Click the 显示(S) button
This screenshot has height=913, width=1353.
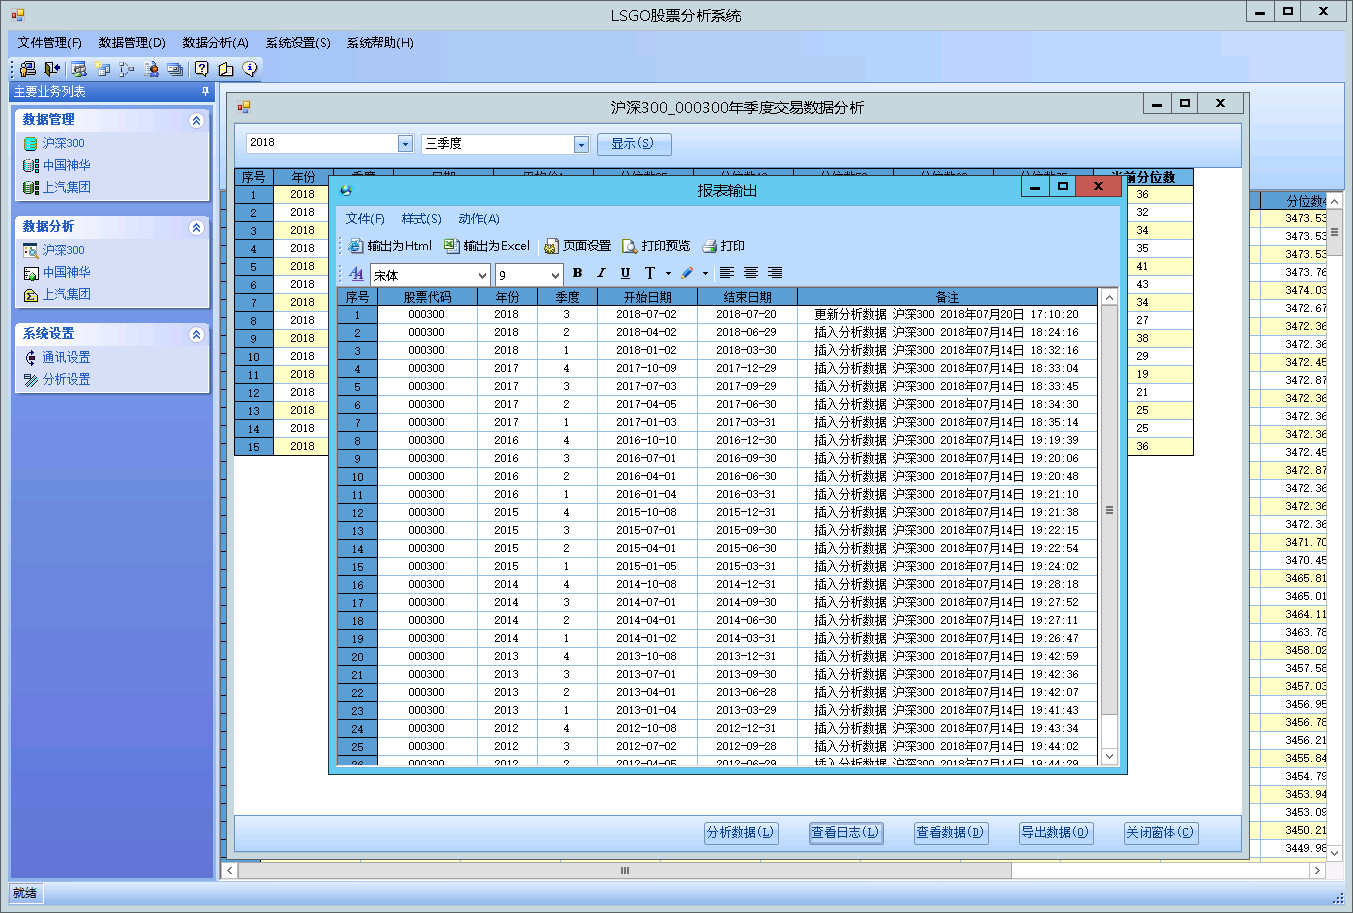click(x=634, y=144)
